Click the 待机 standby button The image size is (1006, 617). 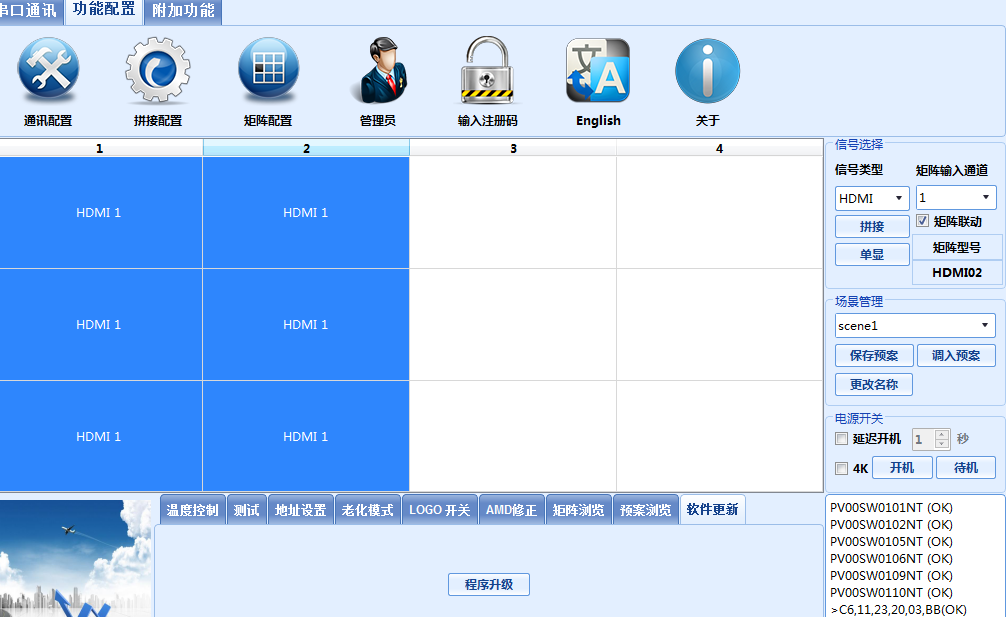click(965, 468)
